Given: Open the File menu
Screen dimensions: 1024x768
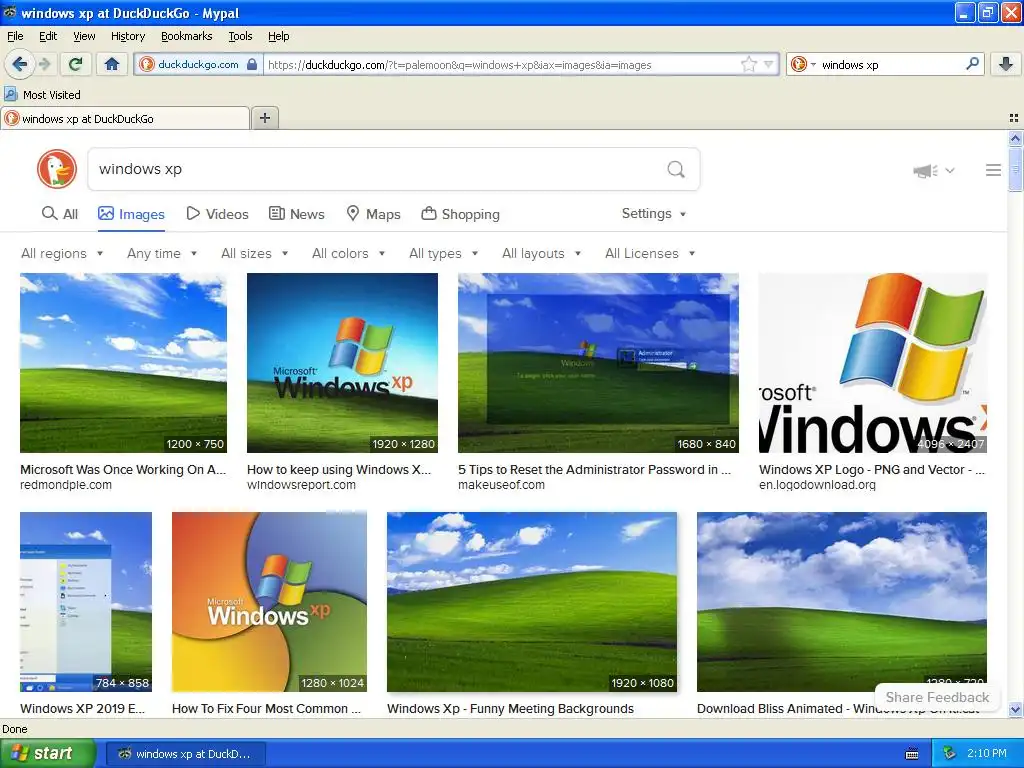Looking at the screenshot, I should click(15, 36).
